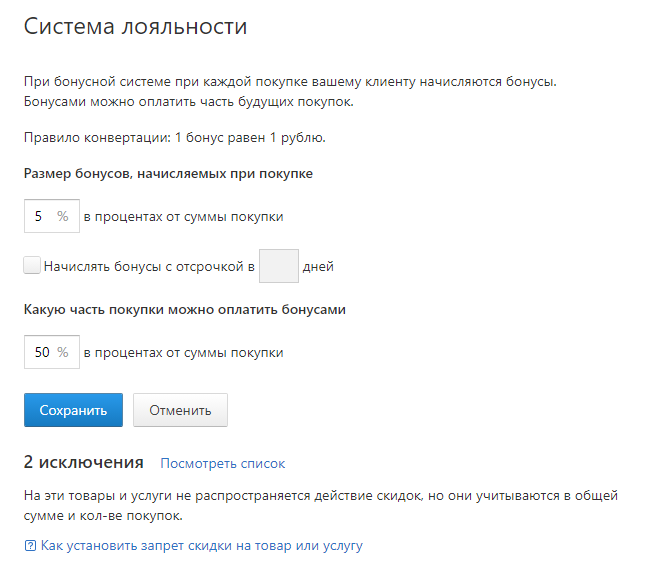Click the help question-mark icon
Image resolution: width=648 pixels, height=576 pixels.
[x=30, y=546]
